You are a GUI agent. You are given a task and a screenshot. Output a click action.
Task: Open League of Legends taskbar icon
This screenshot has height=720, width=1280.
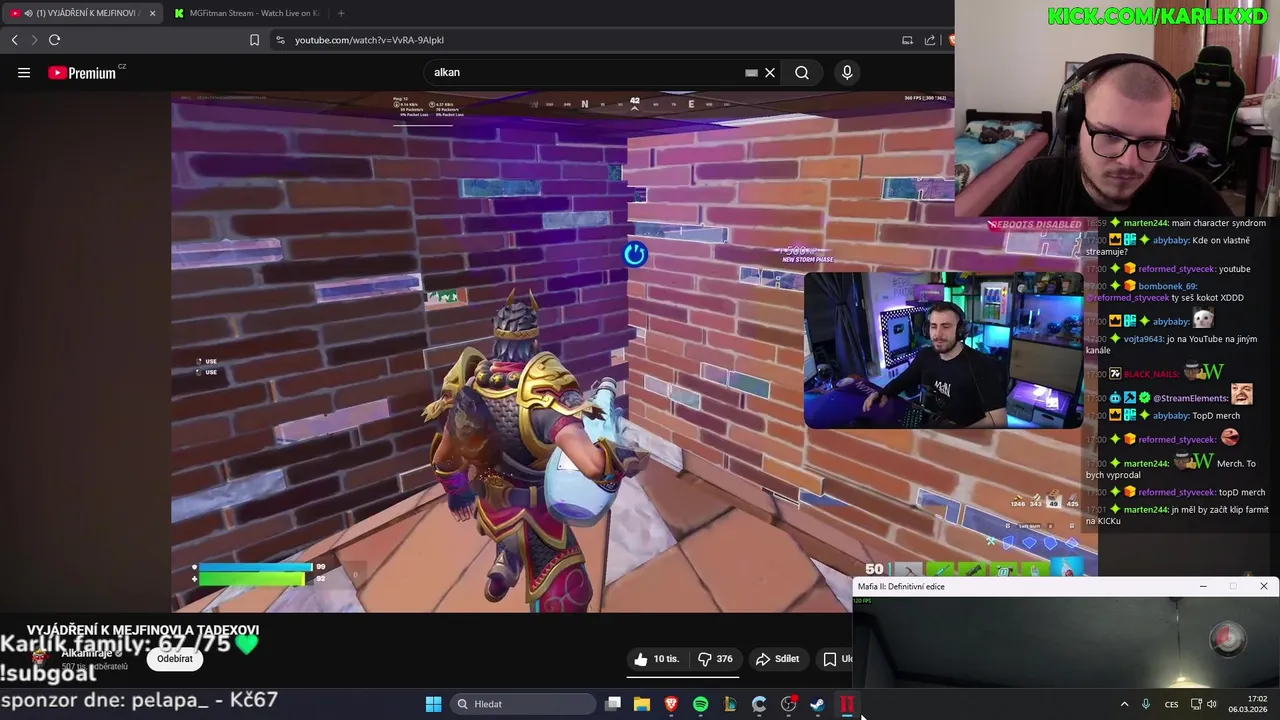pyautogui.click(x=729, y=704)
